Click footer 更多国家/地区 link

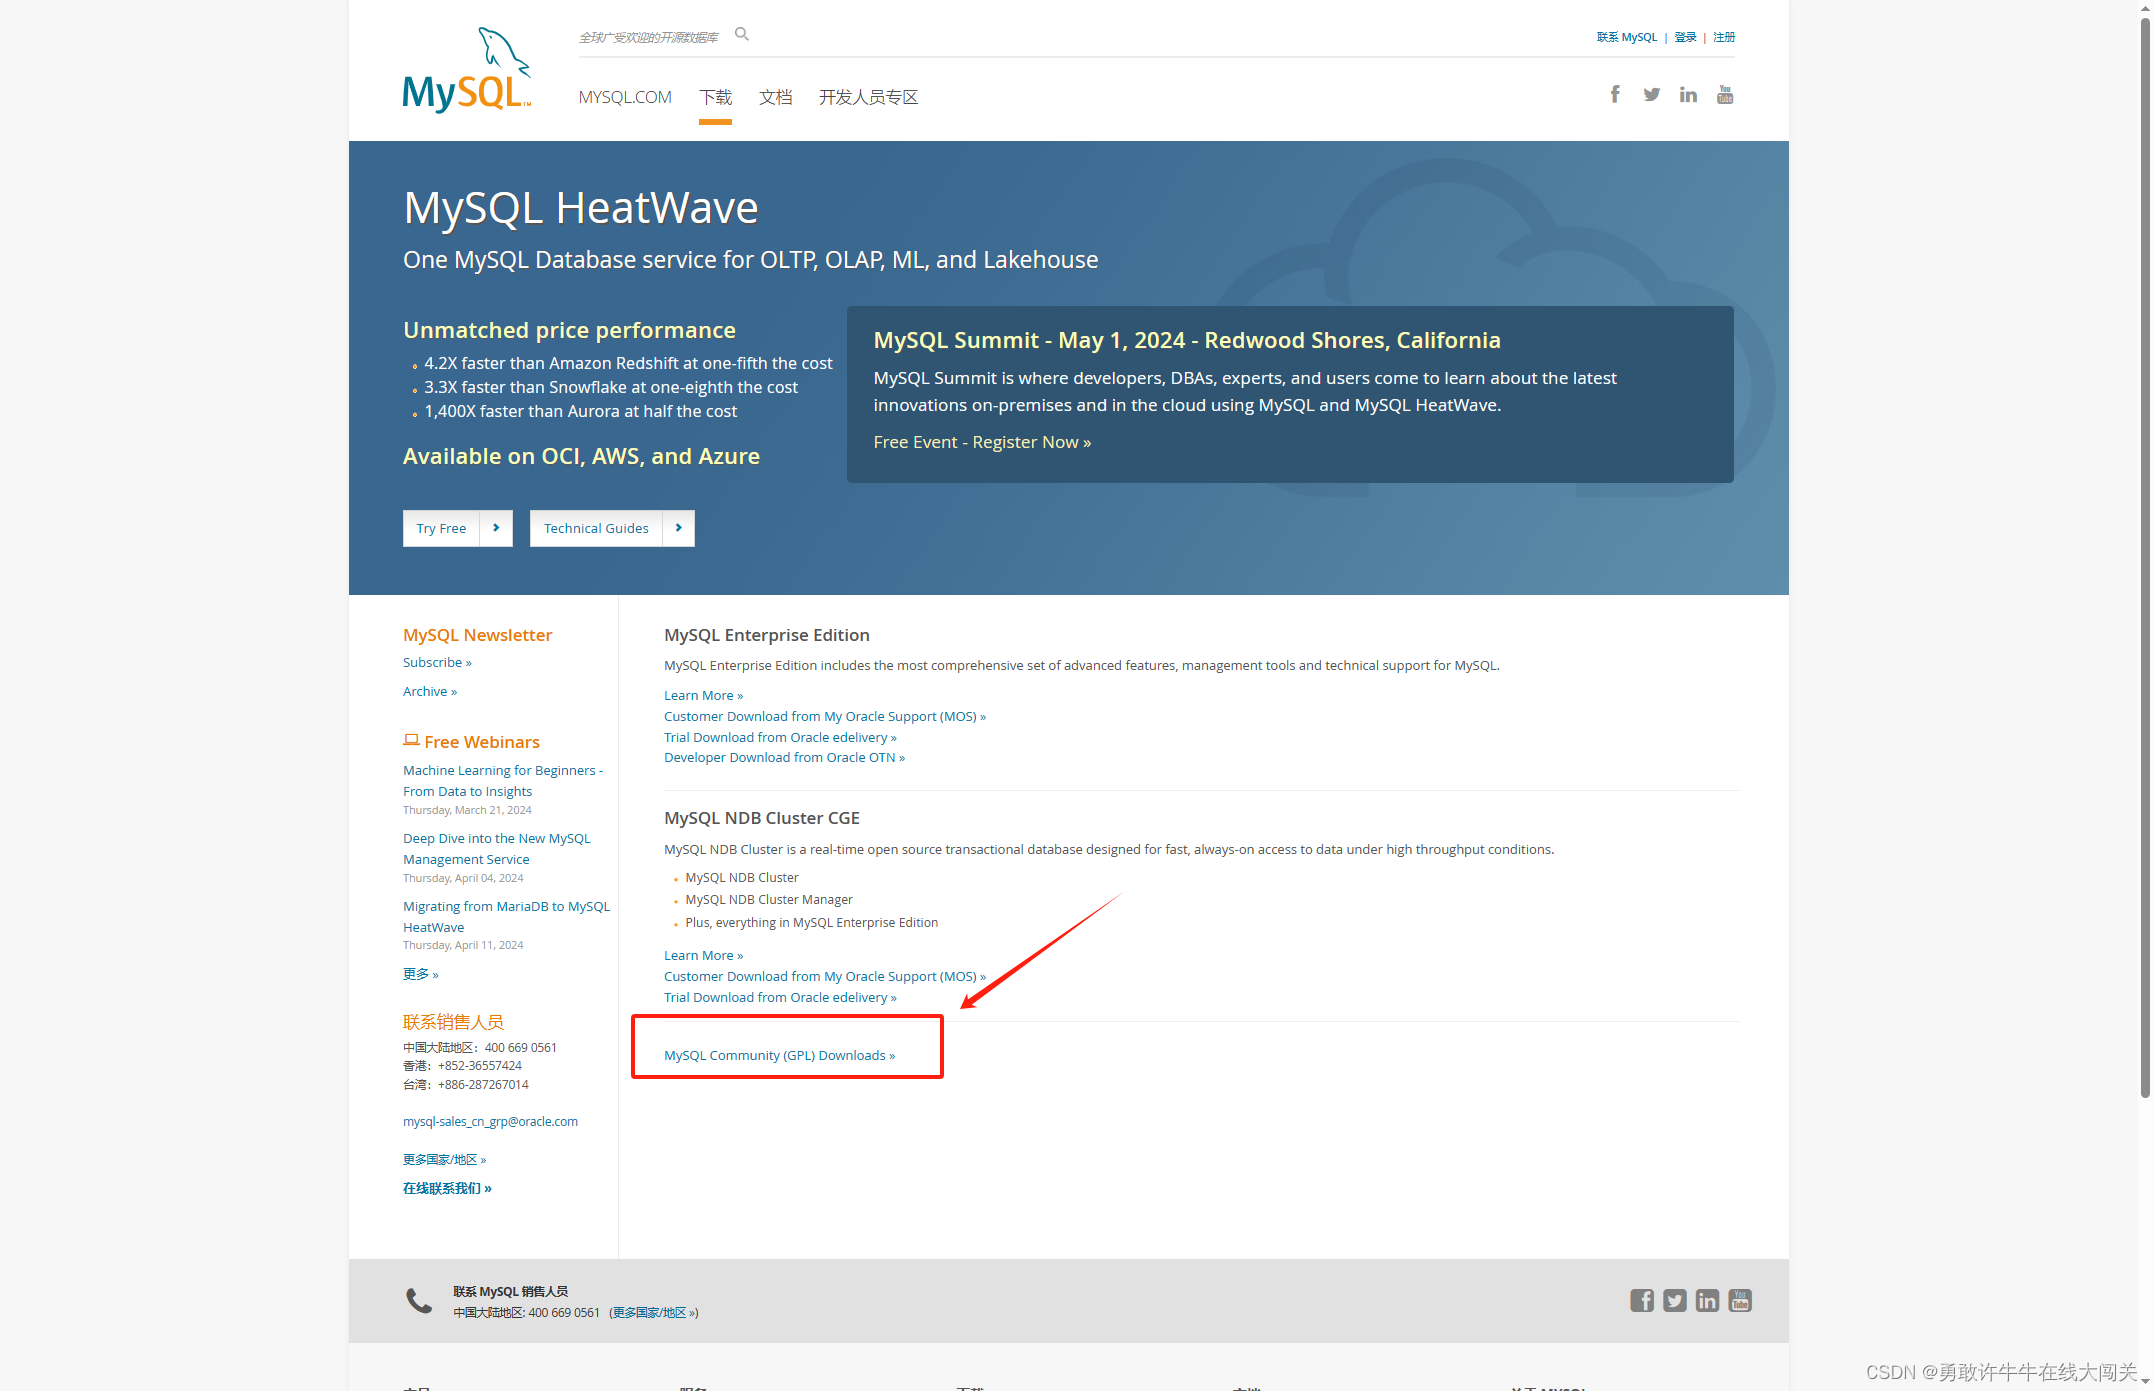coord(653,1313)
